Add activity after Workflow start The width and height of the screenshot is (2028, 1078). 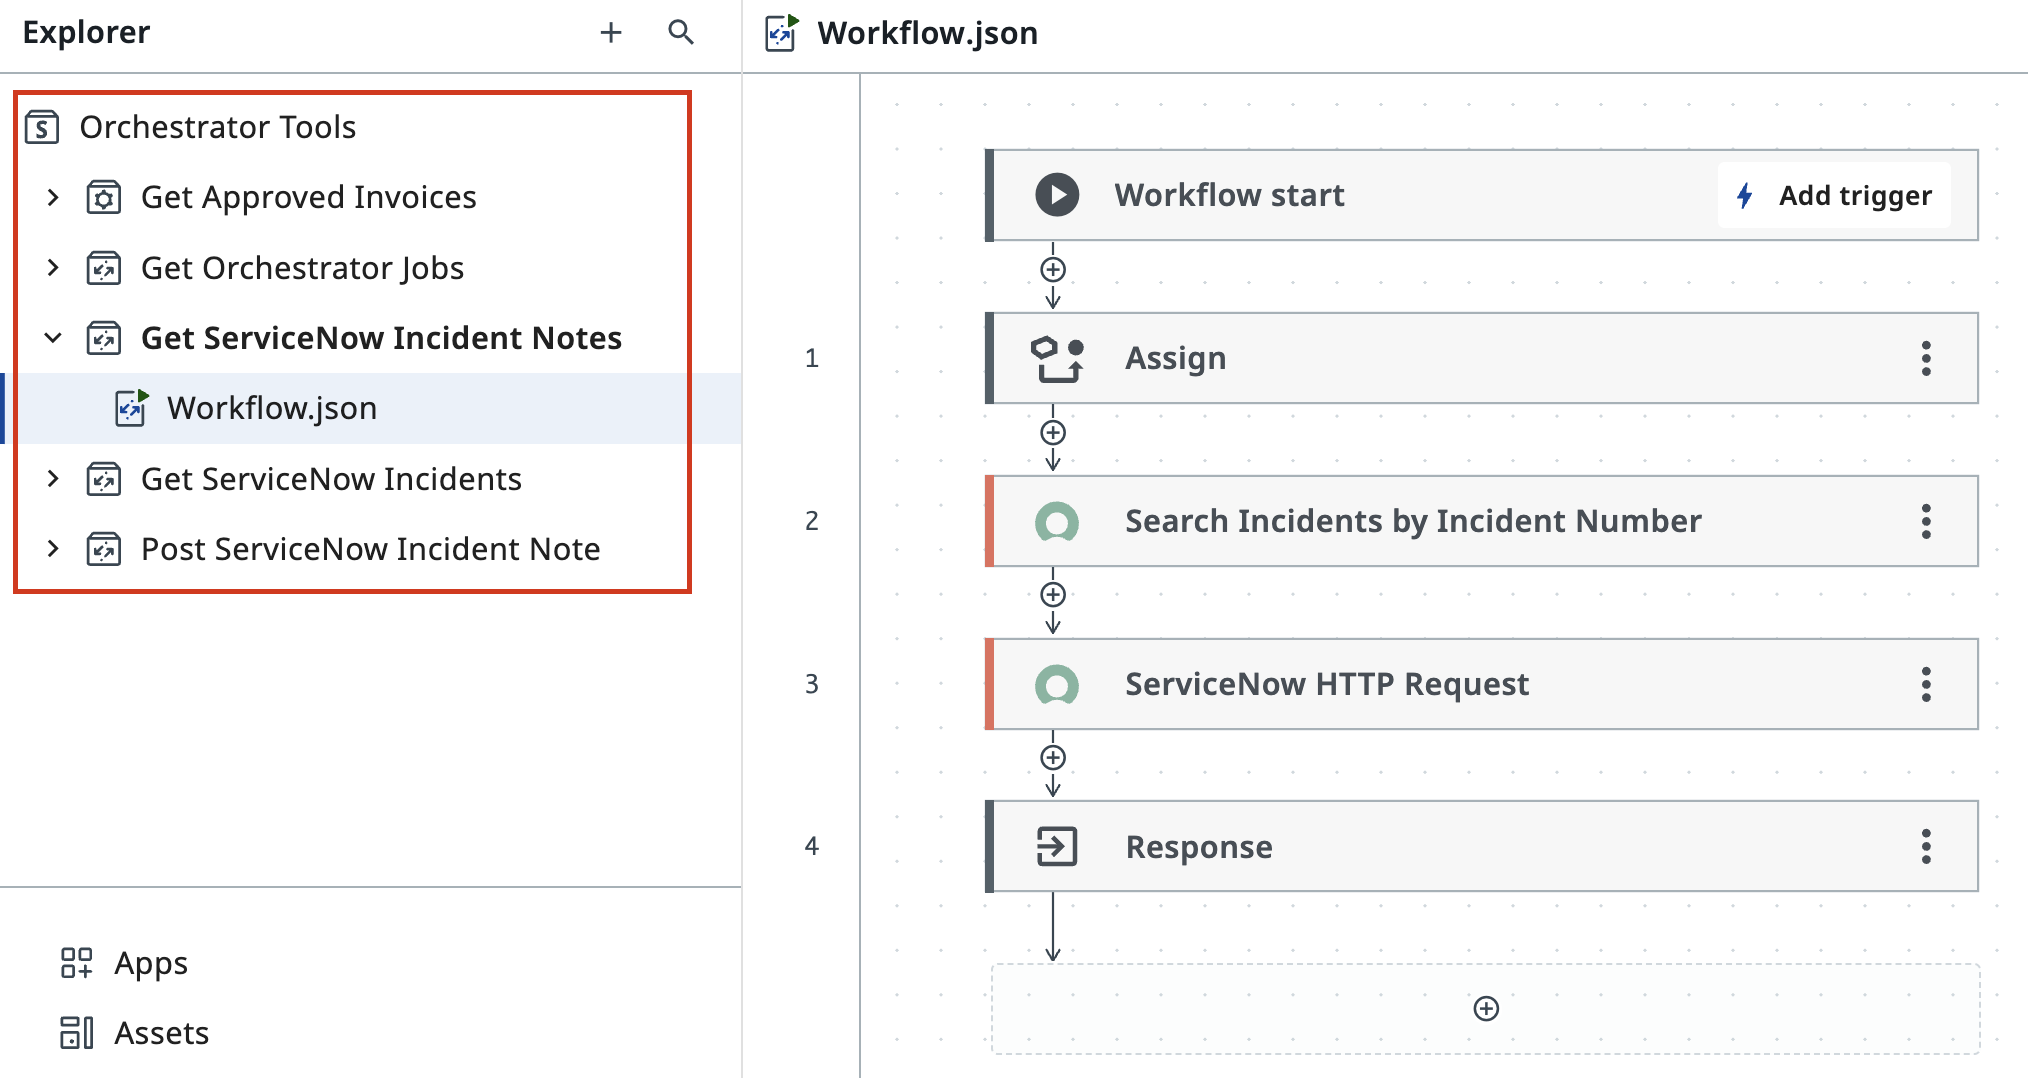1053,270
